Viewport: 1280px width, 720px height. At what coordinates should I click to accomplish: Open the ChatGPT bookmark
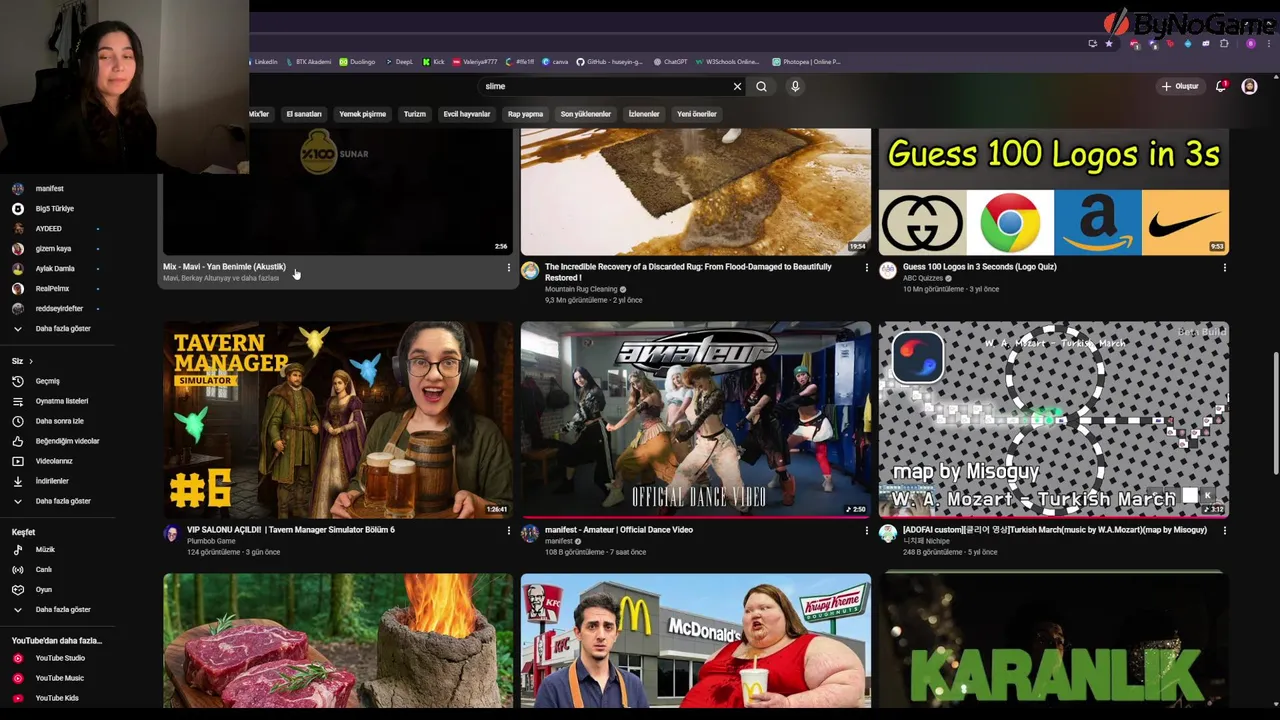pos(670,62)
